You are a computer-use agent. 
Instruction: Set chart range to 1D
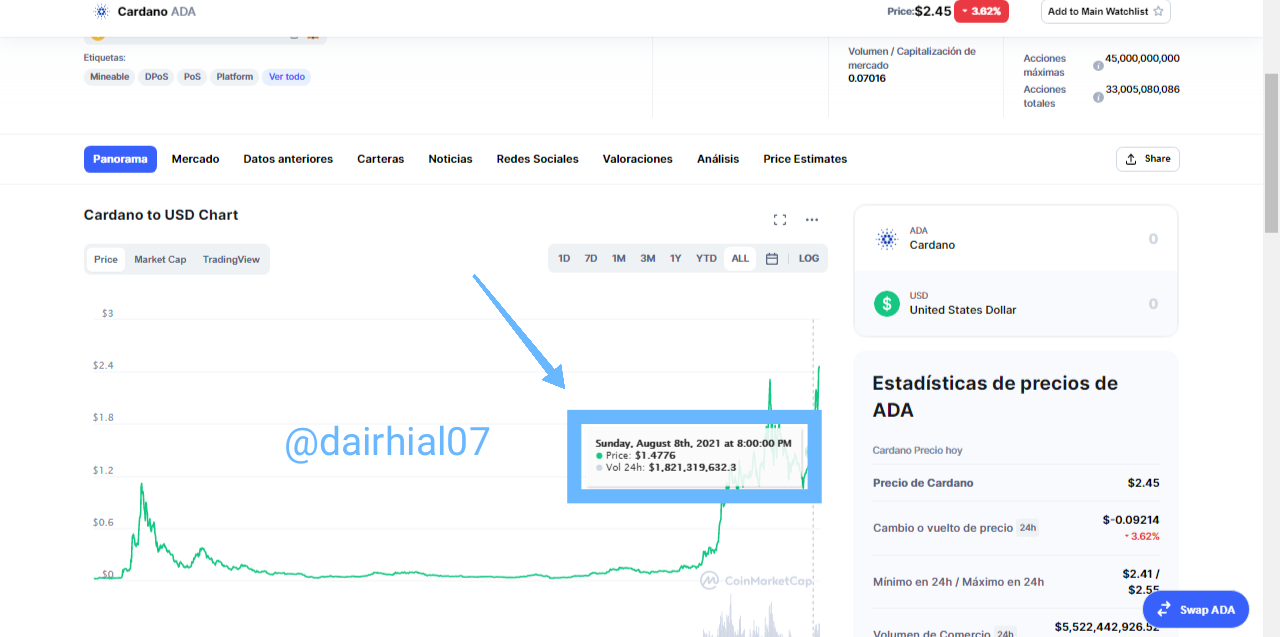point(564,259)
